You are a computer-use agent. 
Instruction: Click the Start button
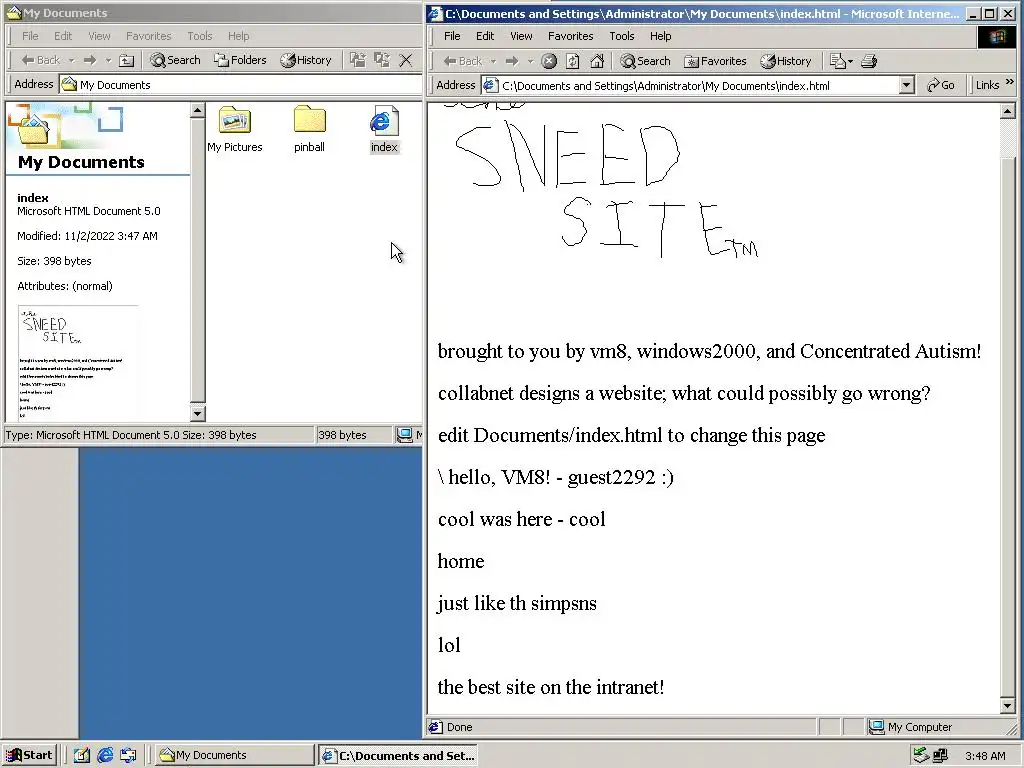[30, 755]
